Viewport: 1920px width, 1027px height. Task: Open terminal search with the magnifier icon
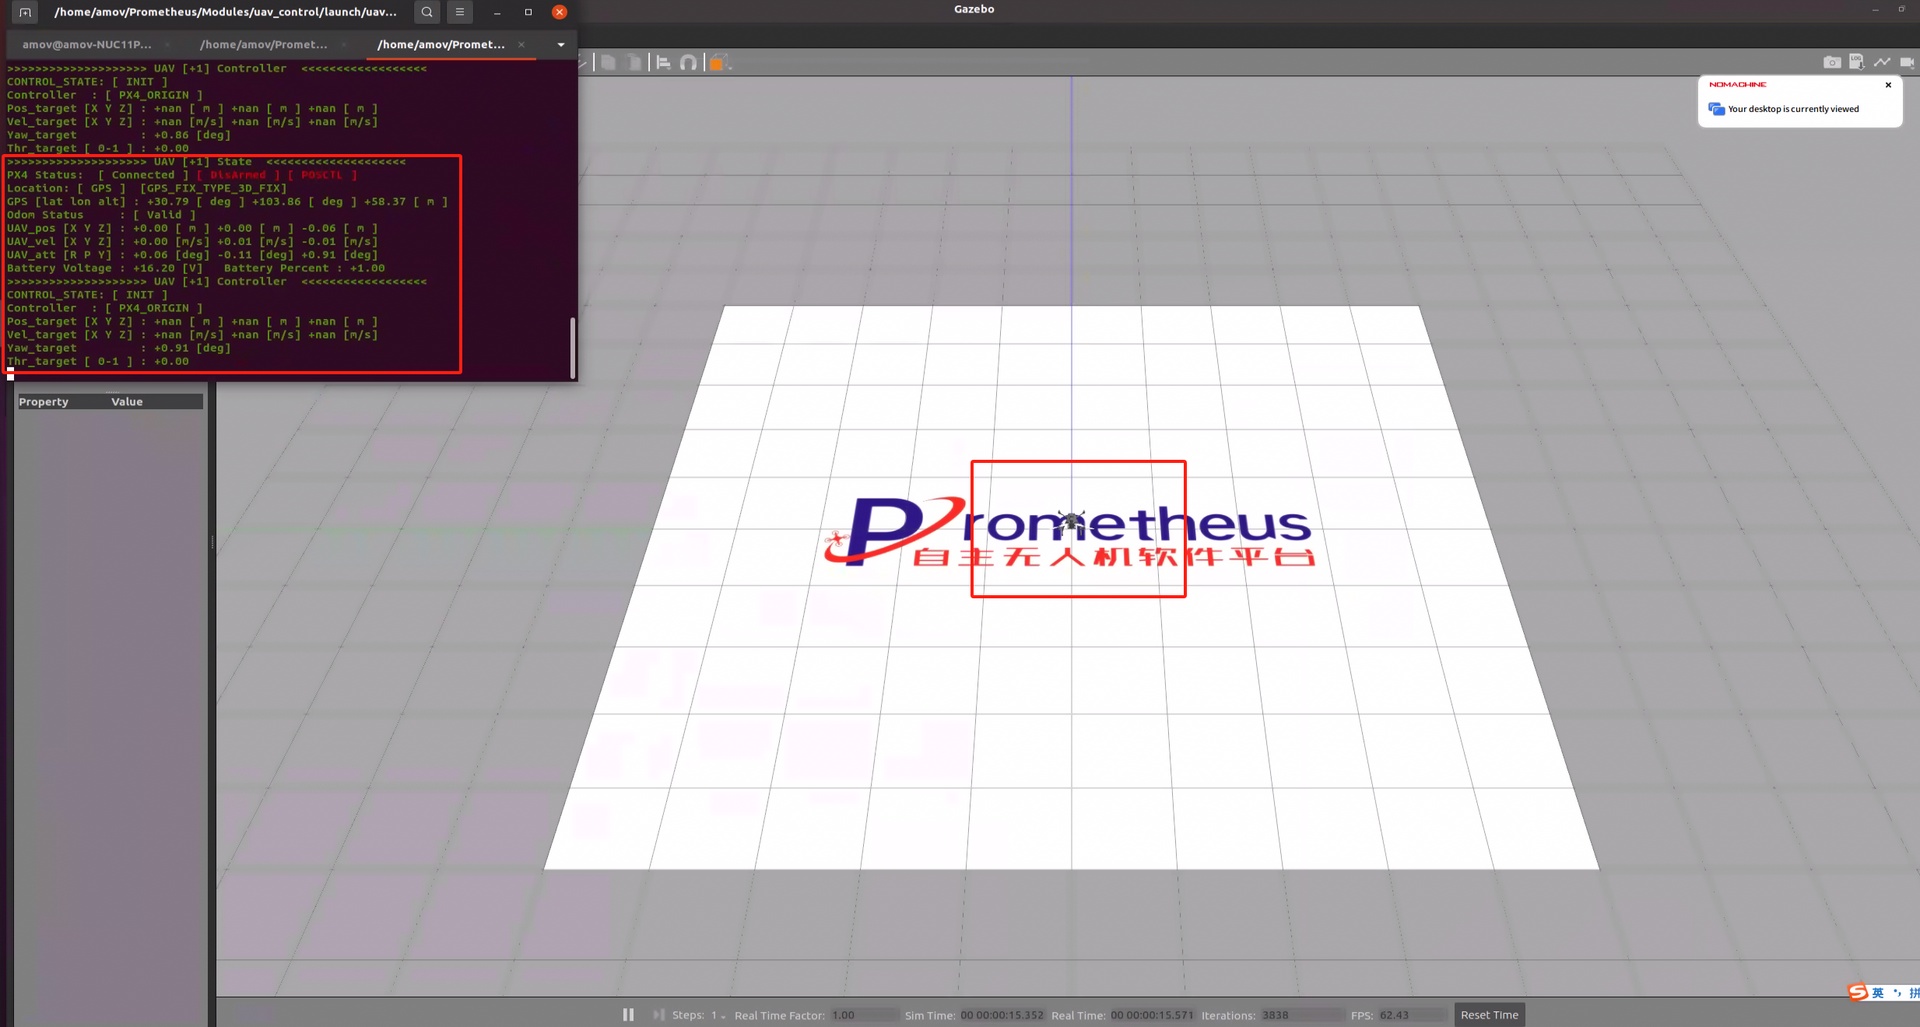click(427, 12)
